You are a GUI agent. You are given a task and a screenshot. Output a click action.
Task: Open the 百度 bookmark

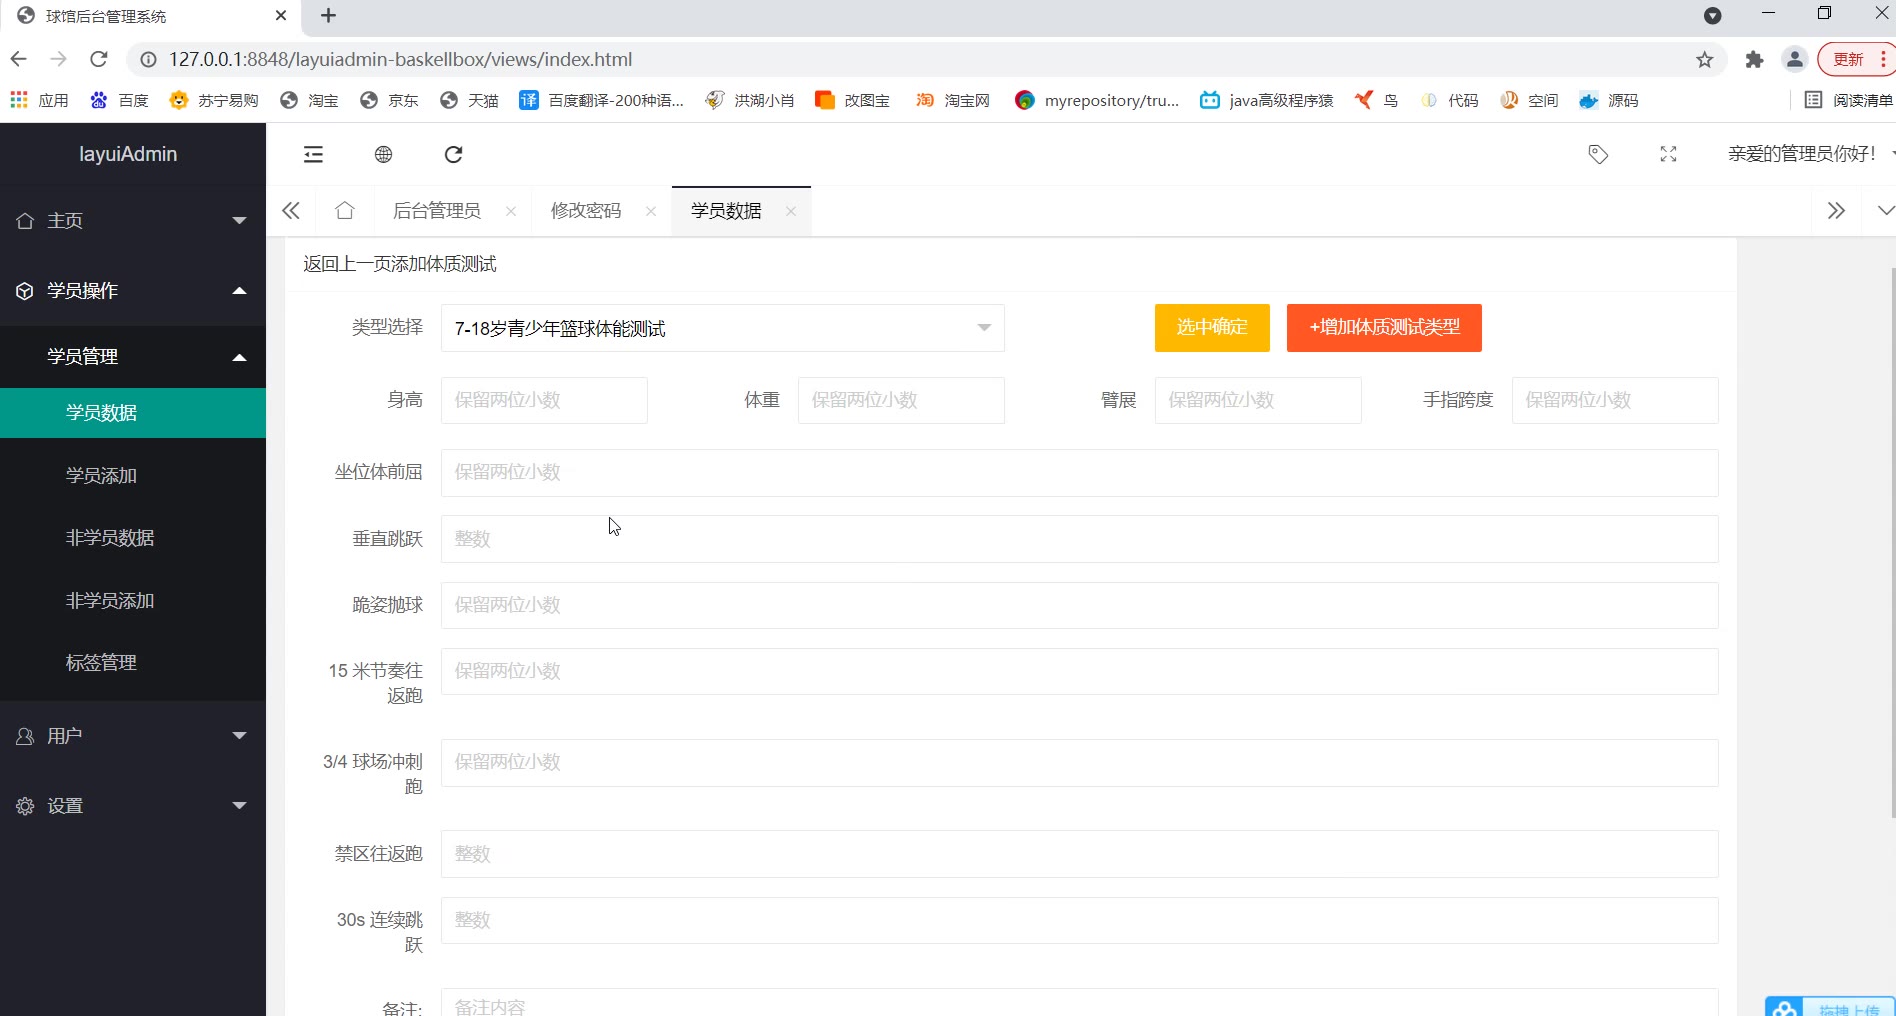tap(119, 100)
